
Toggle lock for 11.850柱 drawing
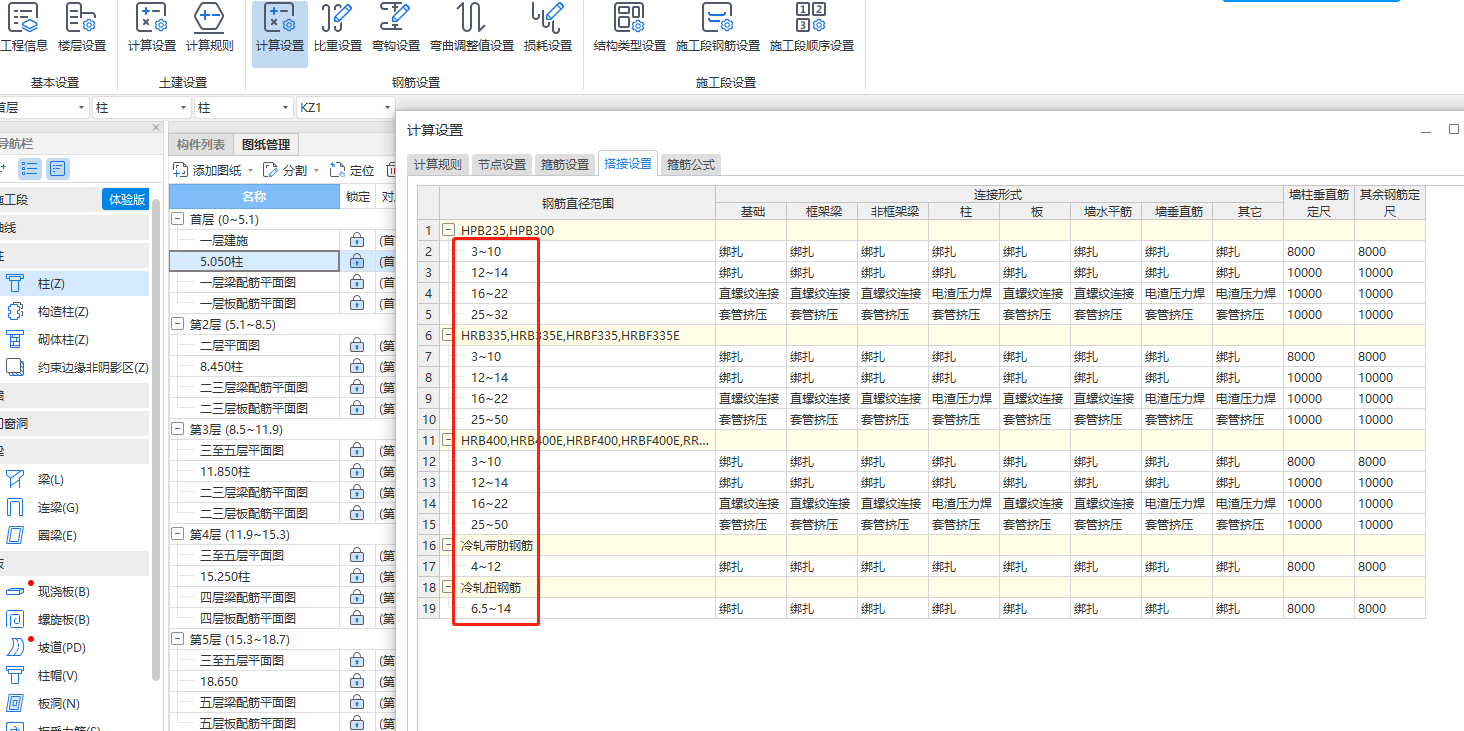pos(357,472)
